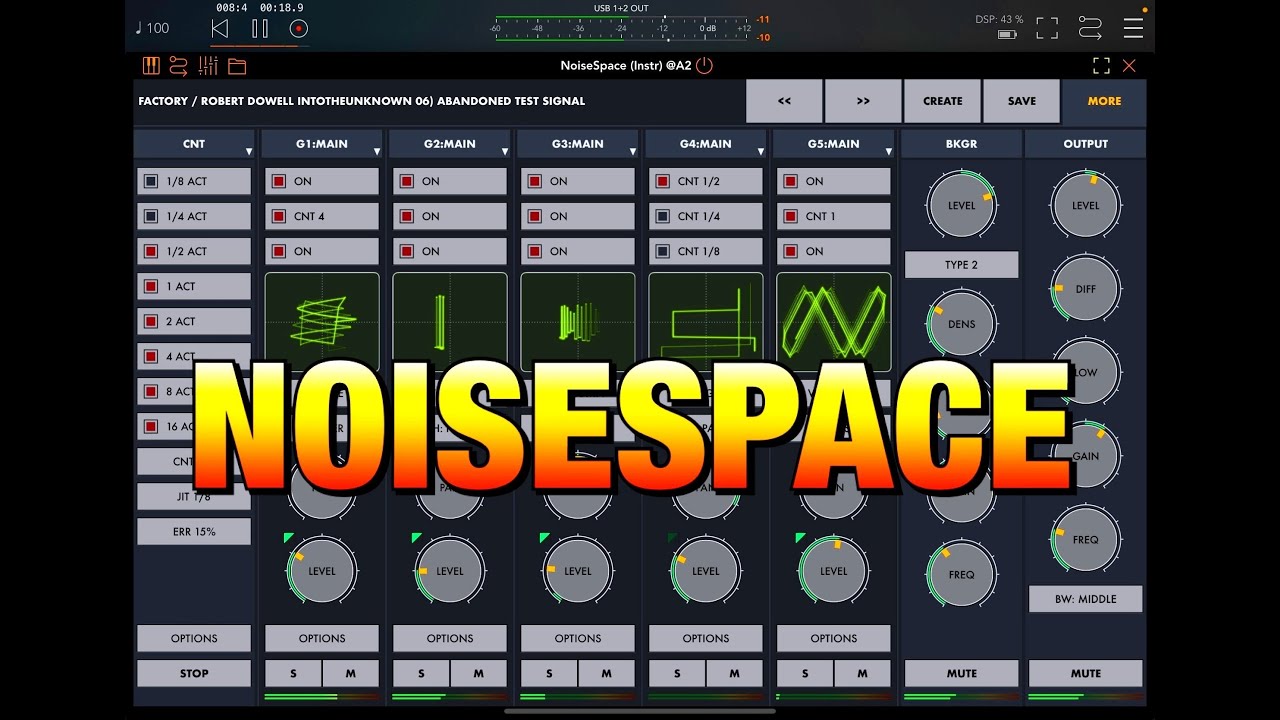
Task: Select the G5 waveform display thumbnail
Action: point(834,322)
